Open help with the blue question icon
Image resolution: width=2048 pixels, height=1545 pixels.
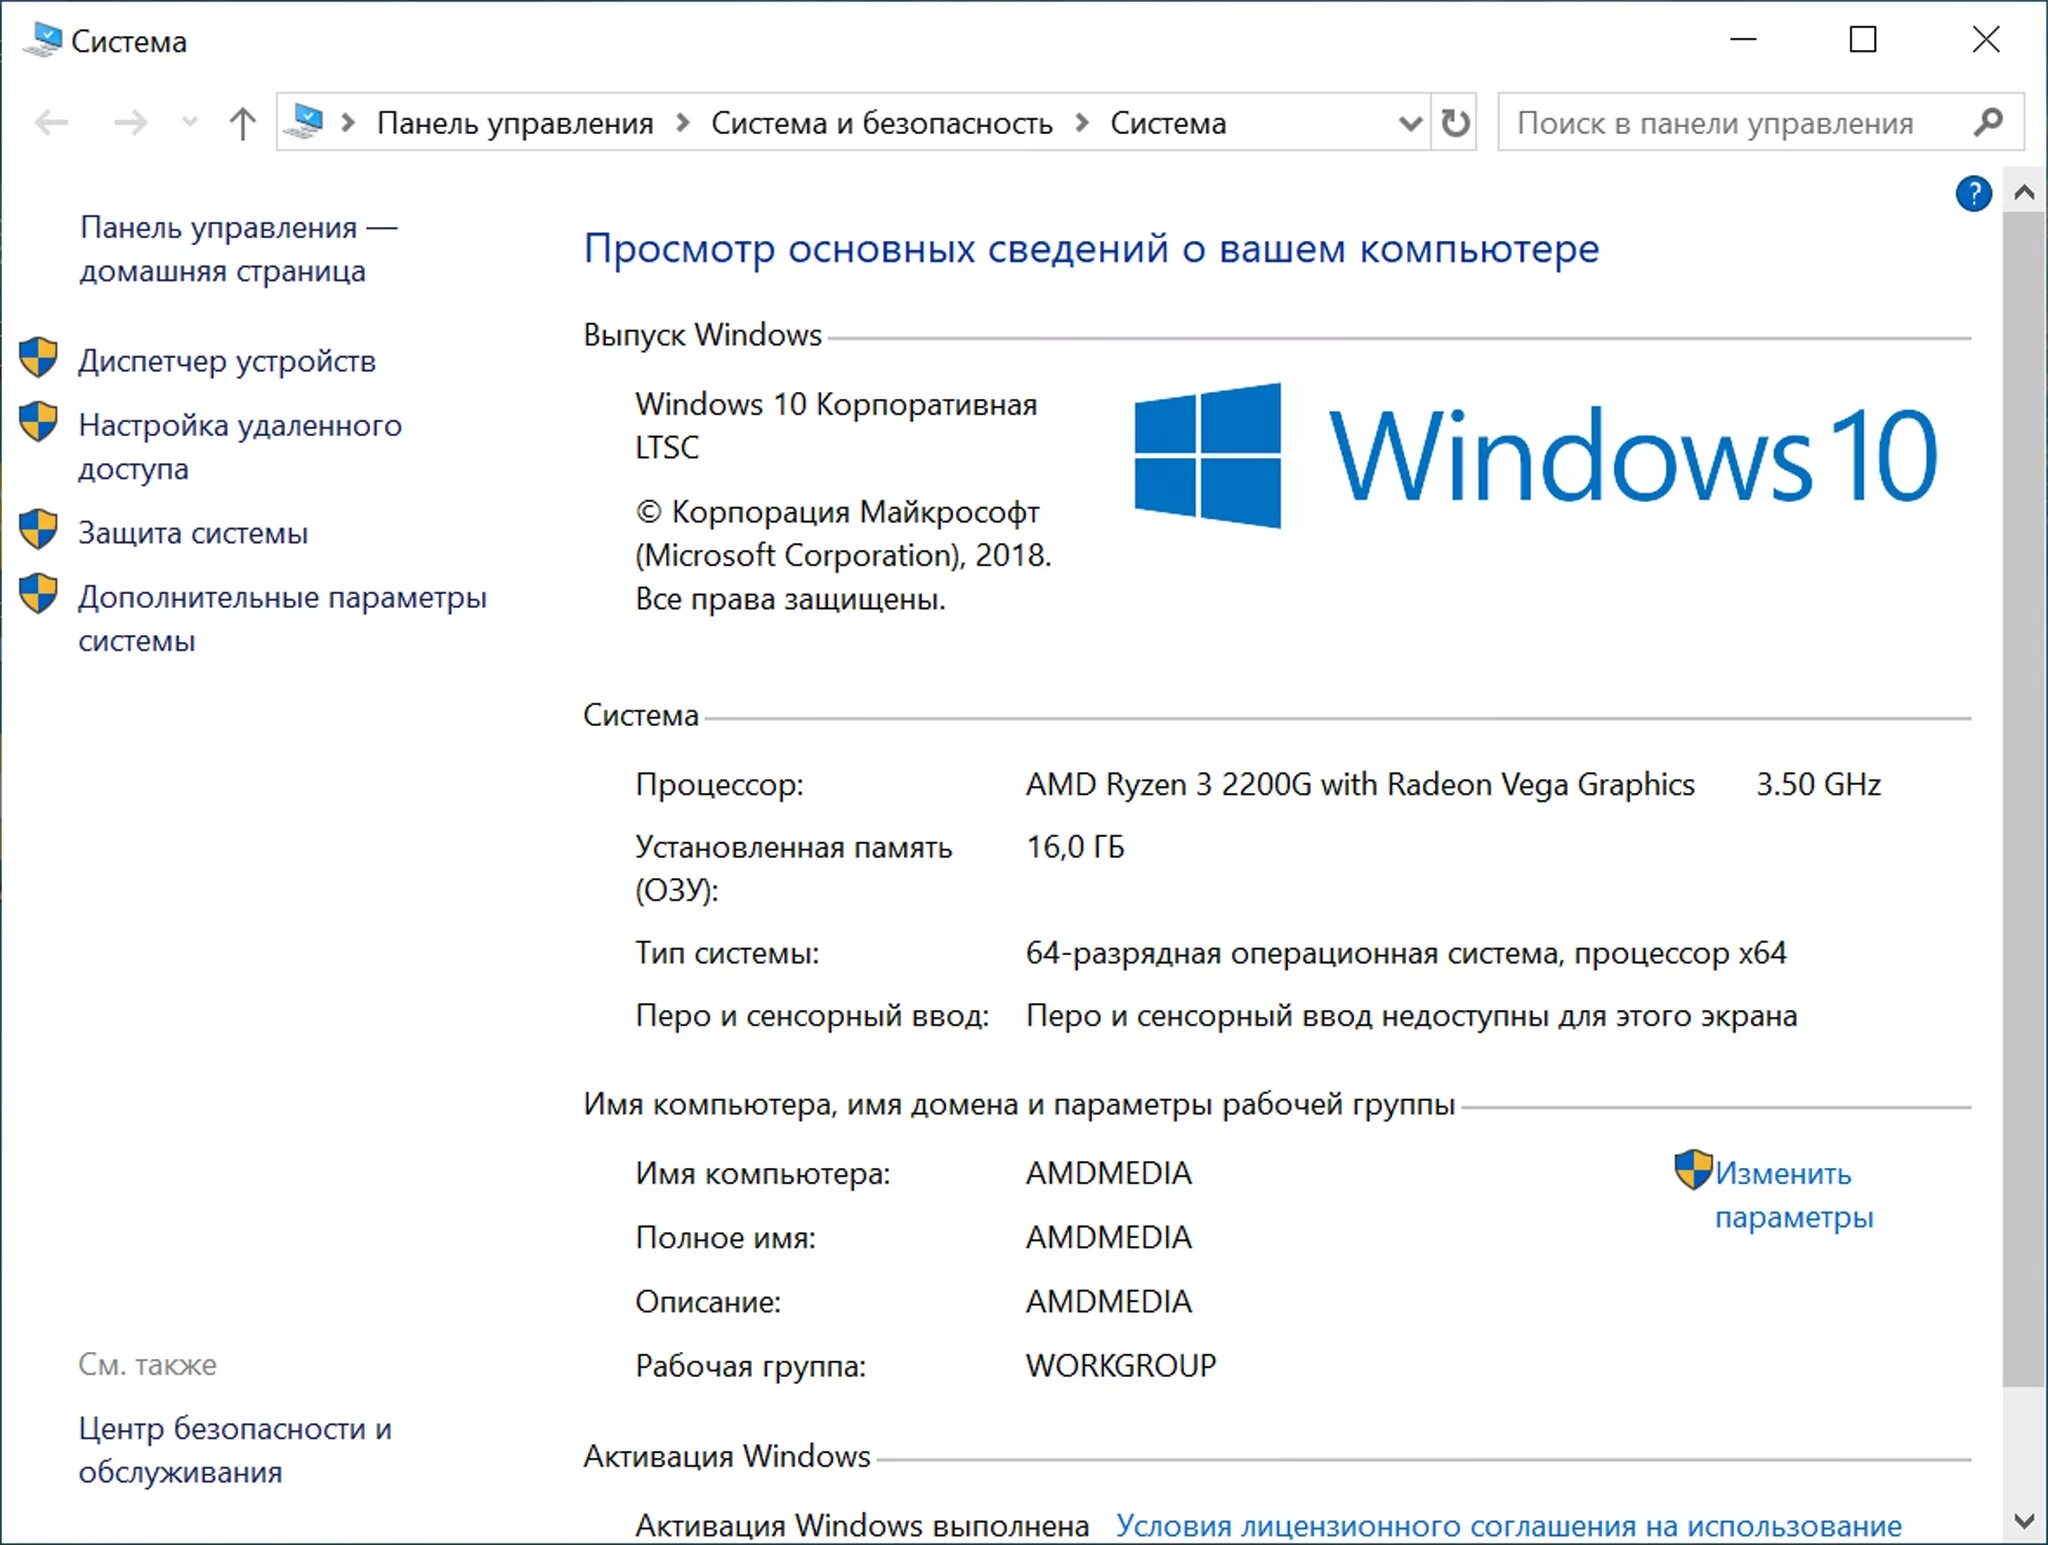tap(1973, 193)
